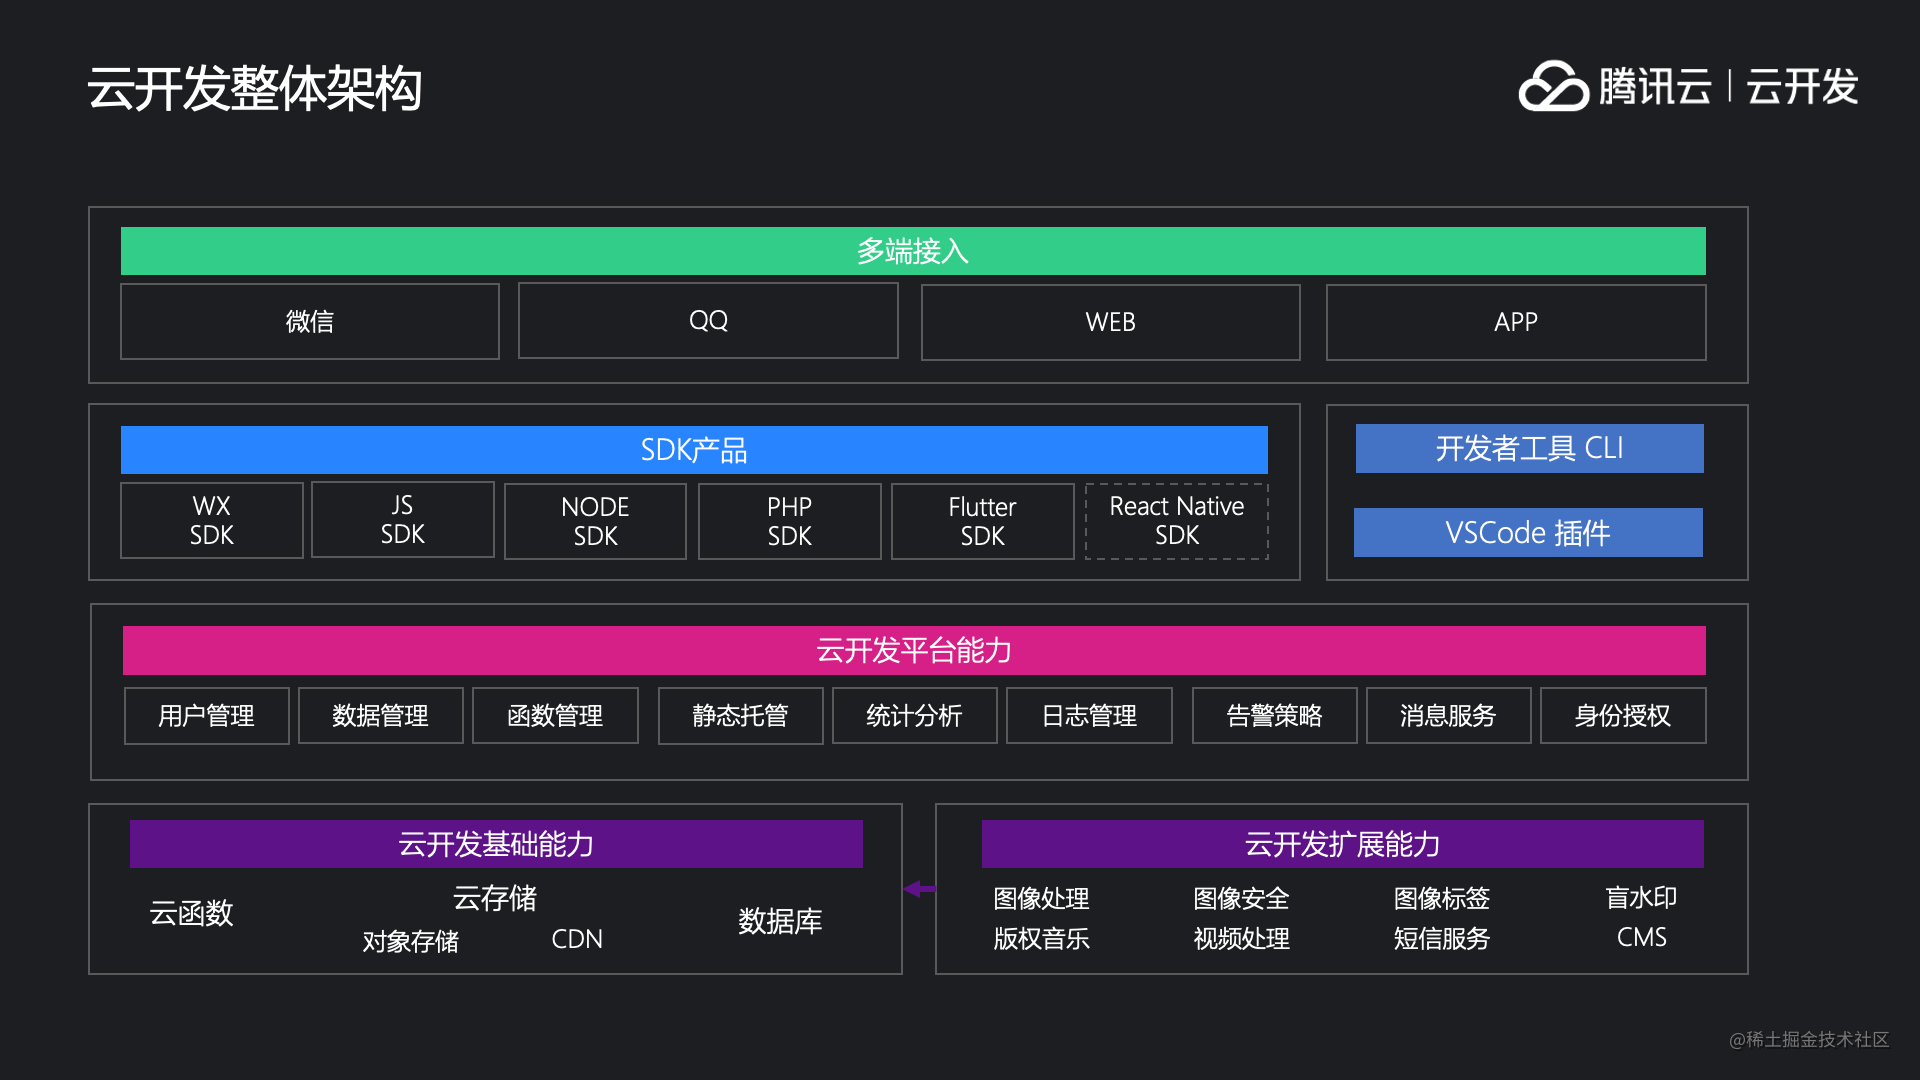Select the WEB box
This screenshot has width=1920, height=1080.
point(1110,322)
